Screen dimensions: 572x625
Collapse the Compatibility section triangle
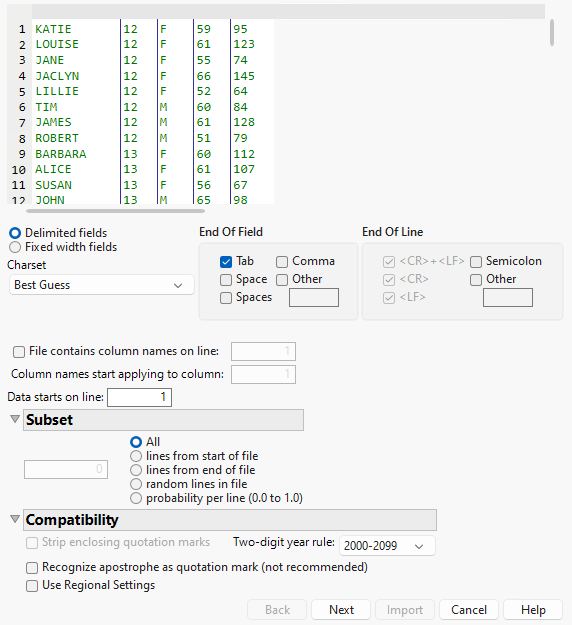coord(15,519)
